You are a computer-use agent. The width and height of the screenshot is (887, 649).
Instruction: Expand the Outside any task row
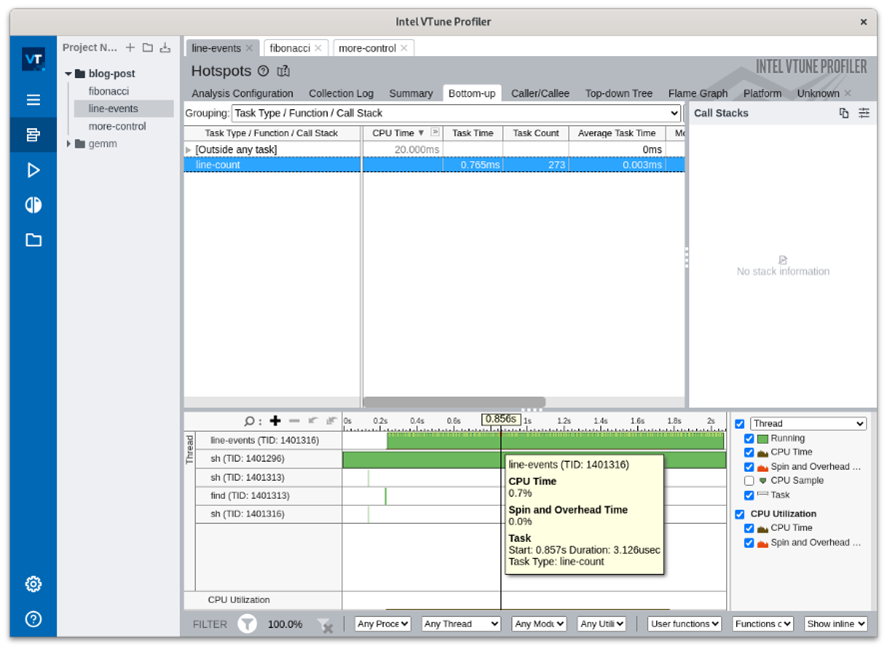pyautogui.click(x=188, y=150)
